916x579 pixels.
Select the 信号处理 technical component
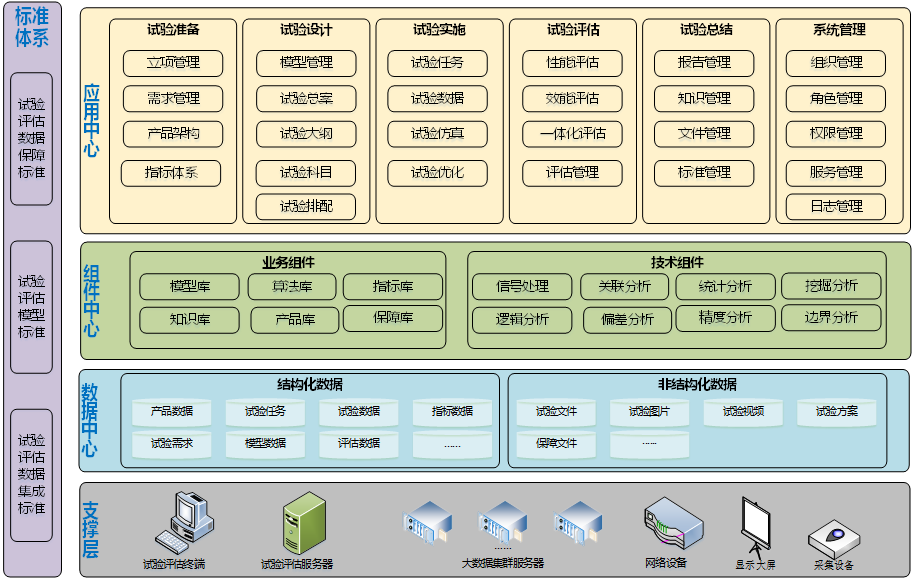point(522,287)
